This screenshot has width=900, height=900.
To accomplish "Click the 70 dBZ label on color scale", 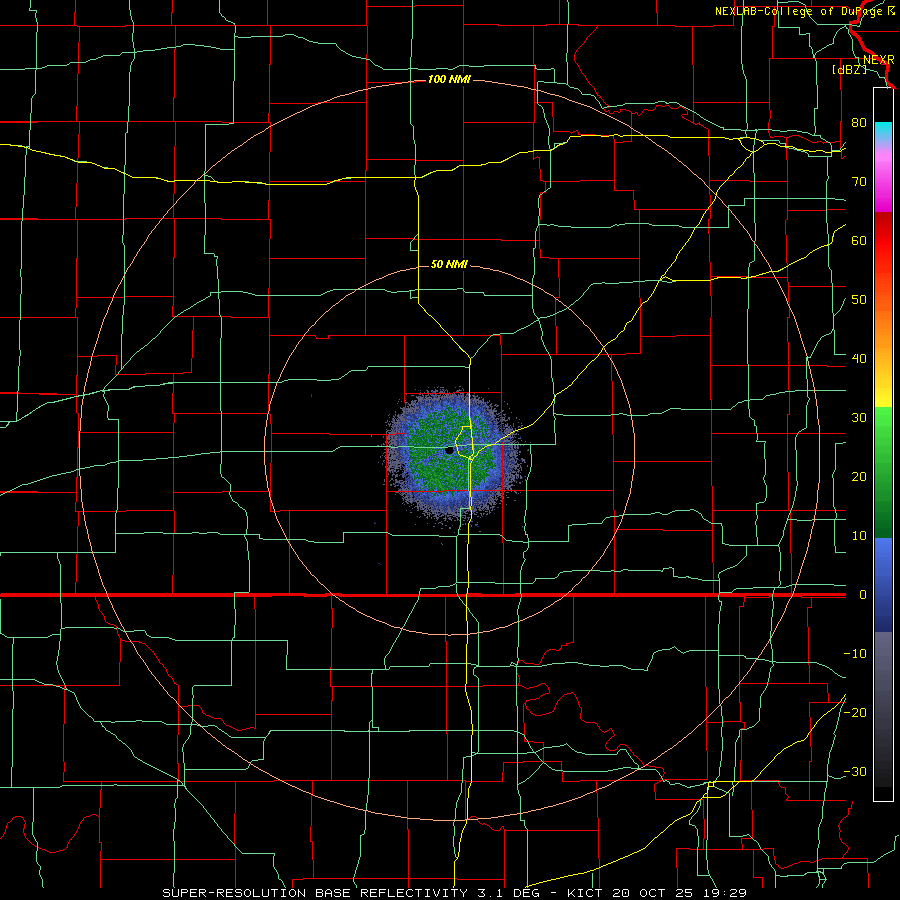I will tap(859, 181).
